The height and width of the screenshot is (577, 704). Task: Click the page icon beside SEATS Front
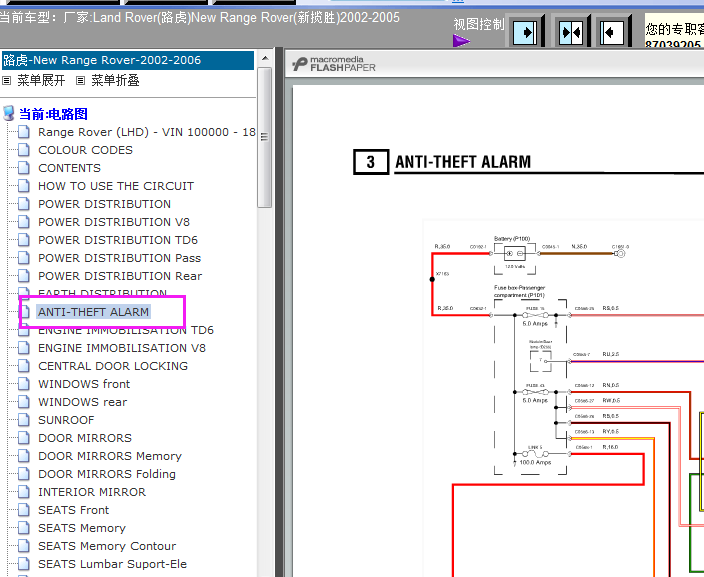pos(24,509)
